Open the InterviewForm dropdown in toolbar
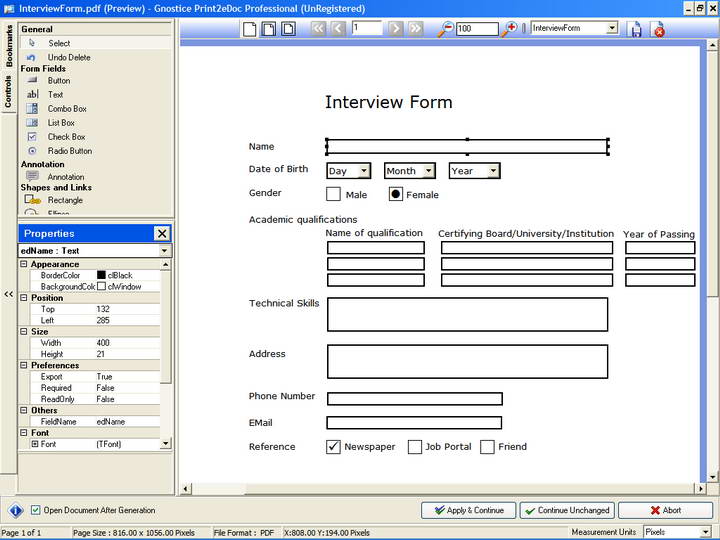This screenshot has width=720, height=540. click(x=612, y=28)
